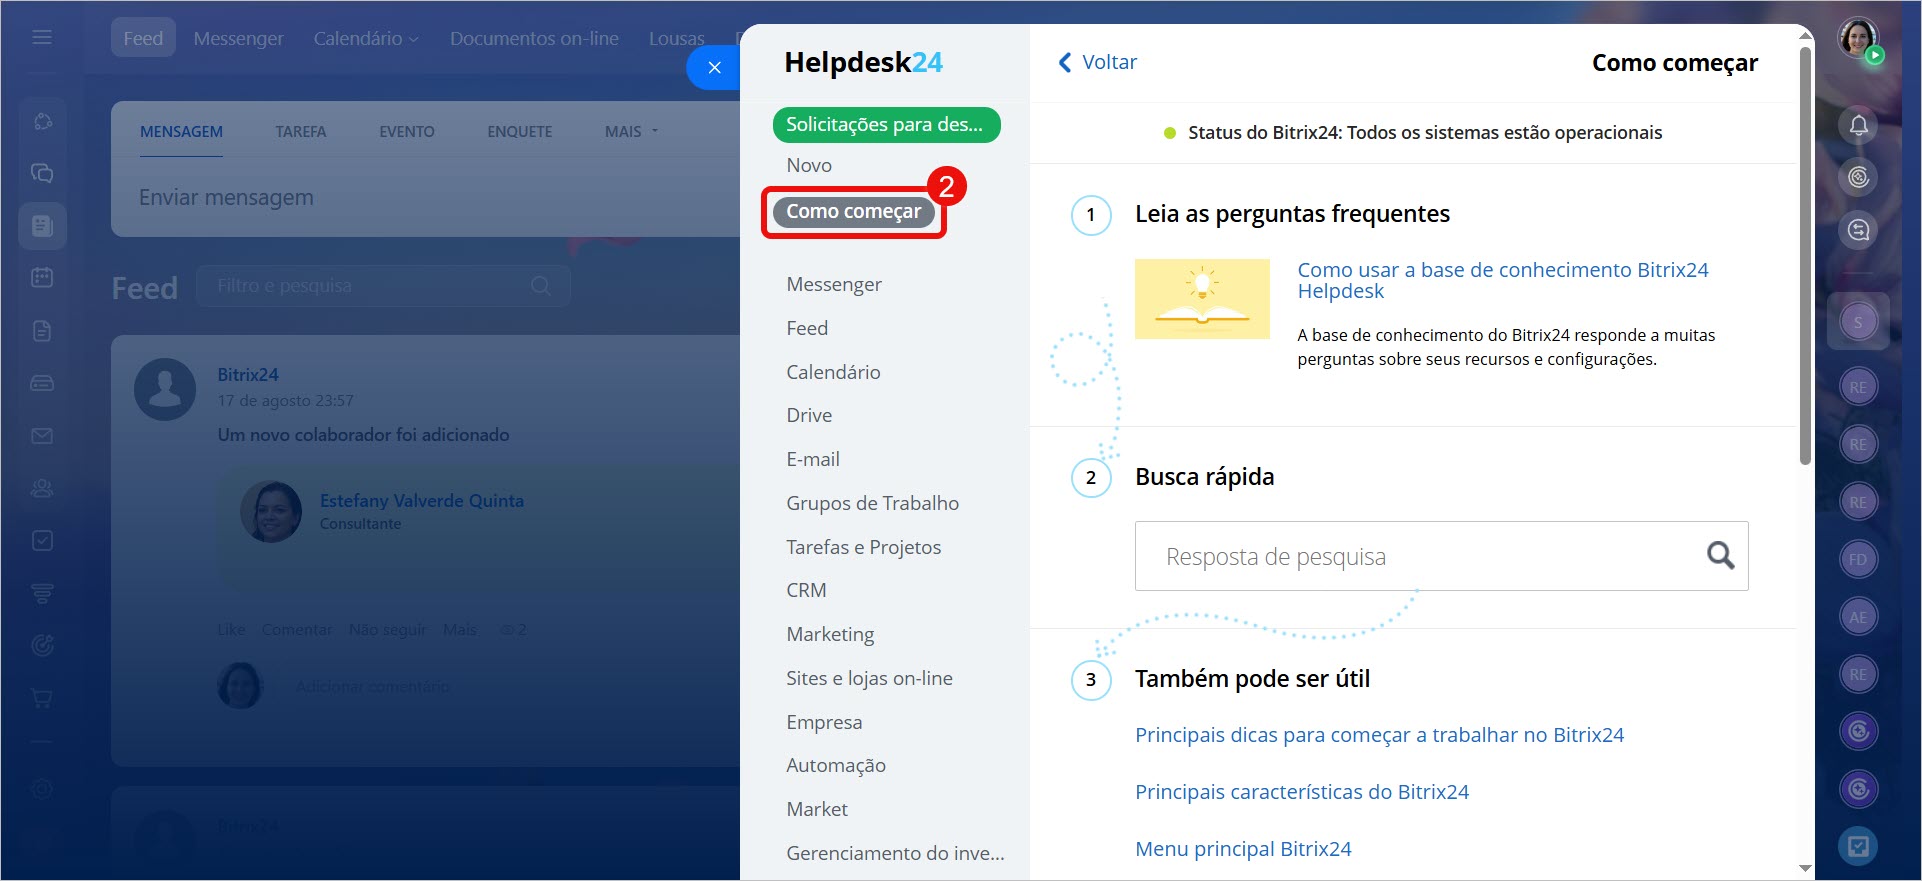Select the EVENTO post tab
This screenshot has width=1922, height=881.
tap(406, 131)
